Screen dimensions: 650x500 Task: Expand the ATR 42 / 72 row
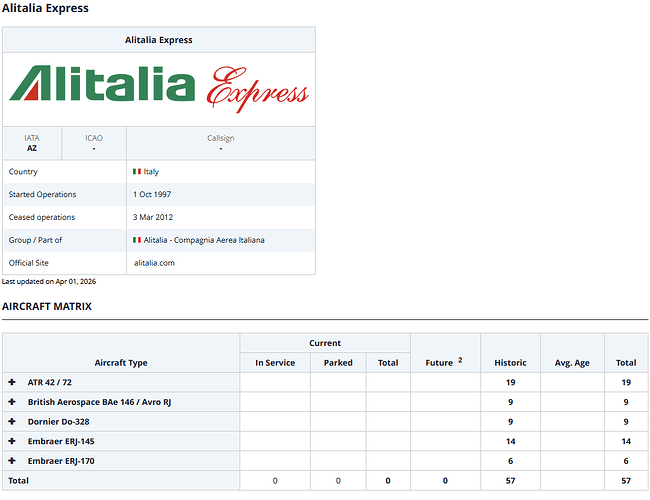pos(12,382)
